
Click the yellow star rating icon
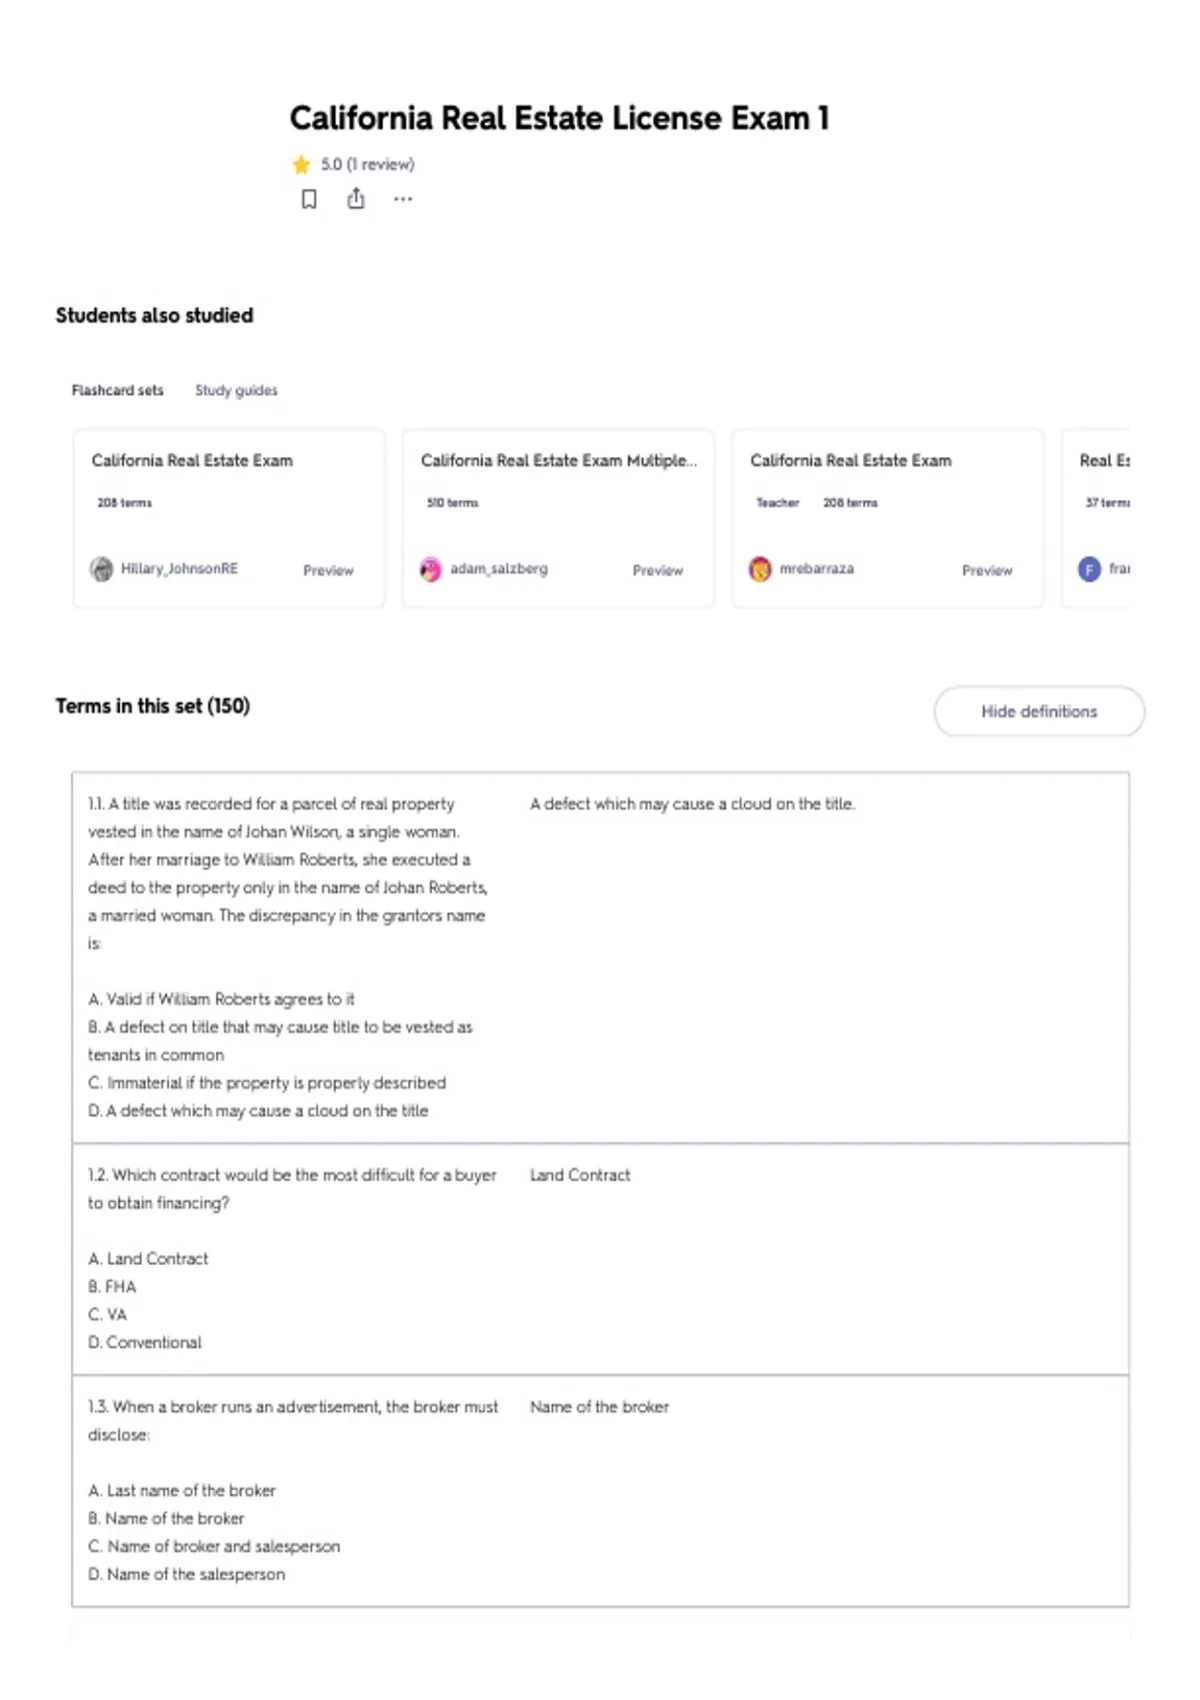click(x=301, y=164)
